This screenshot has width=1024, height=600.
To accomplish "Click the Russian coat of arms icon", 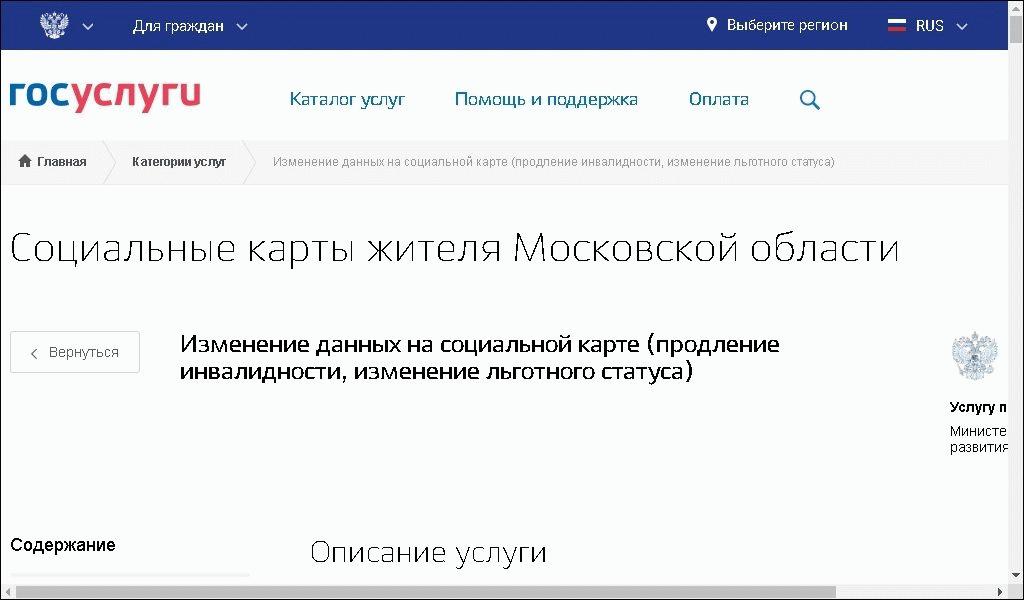I will pyautogui.click(x=54, y=25).
